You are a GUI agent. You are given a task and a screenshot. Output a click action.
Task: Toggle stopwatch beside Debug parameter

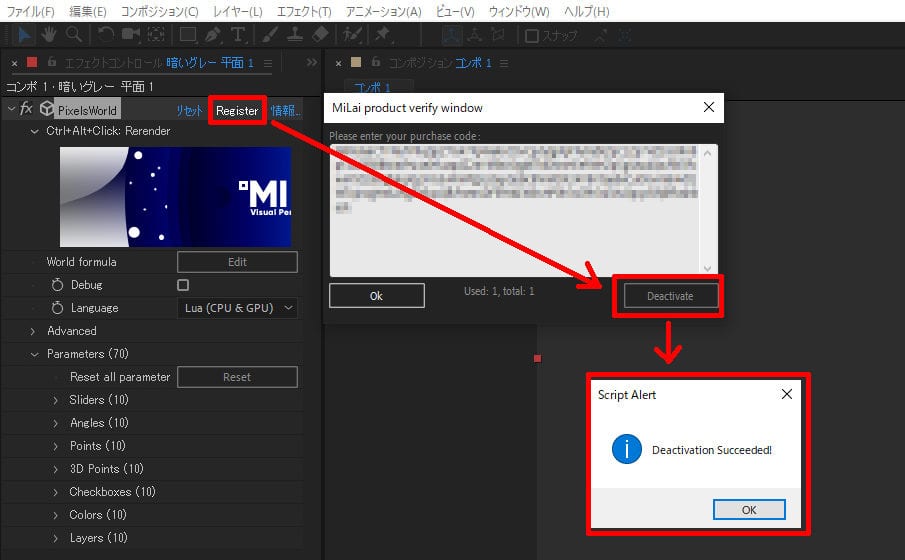[x=57, y=285]
